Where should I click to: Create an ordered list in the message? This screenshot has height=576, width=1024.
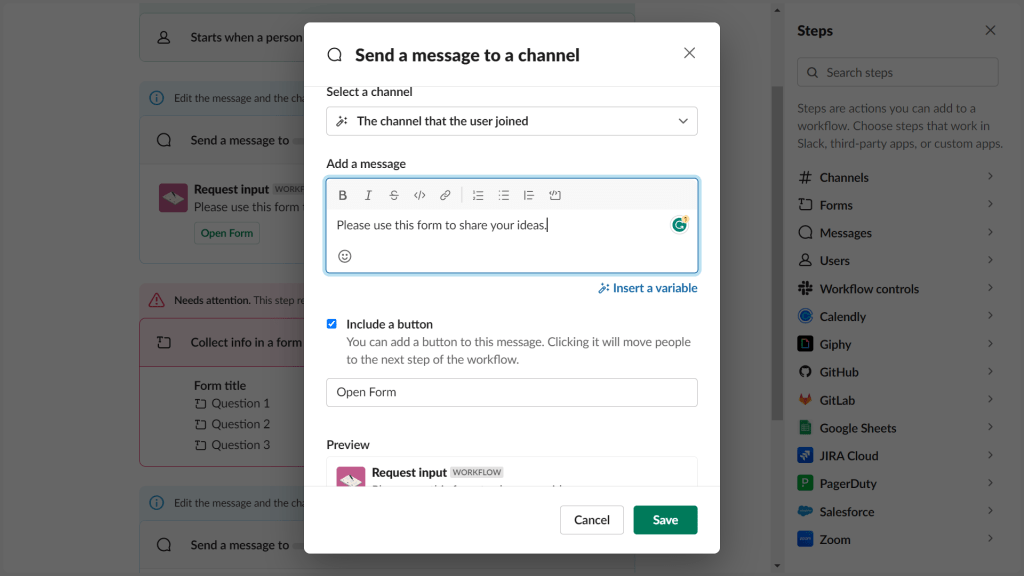coord(478,195)
